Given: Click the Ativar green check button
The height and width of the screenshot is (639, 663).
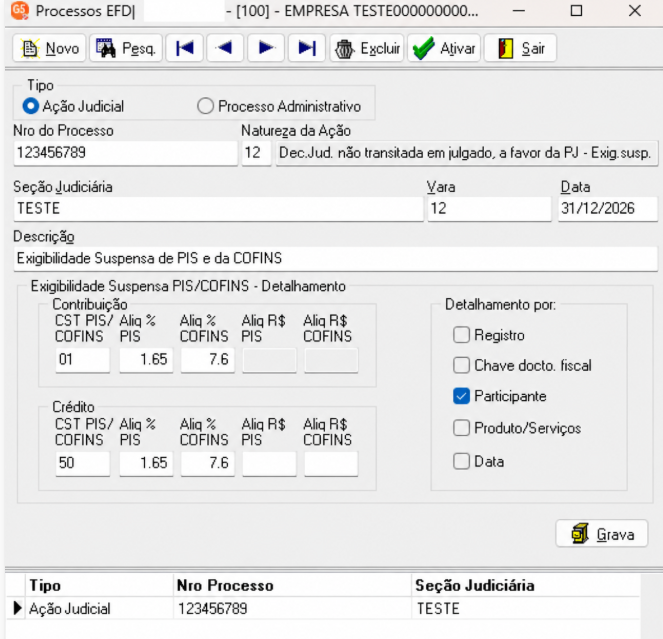Looking at the screenshot, I should [444, 48].
